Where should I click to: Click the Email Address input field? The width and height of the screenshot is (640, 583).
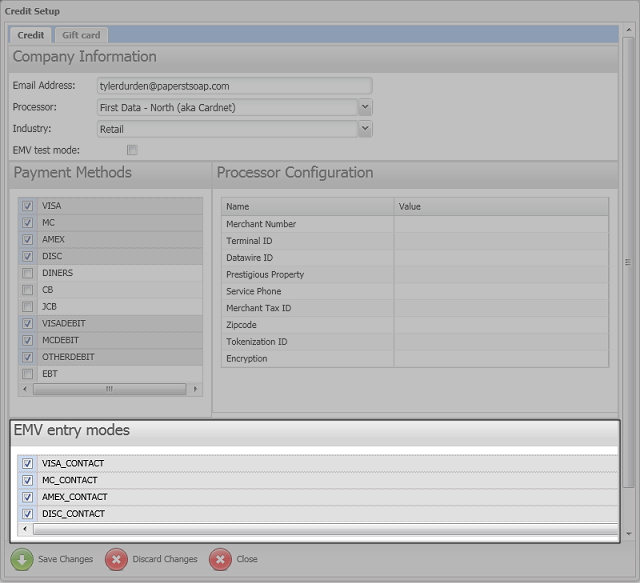coord(234,86)
